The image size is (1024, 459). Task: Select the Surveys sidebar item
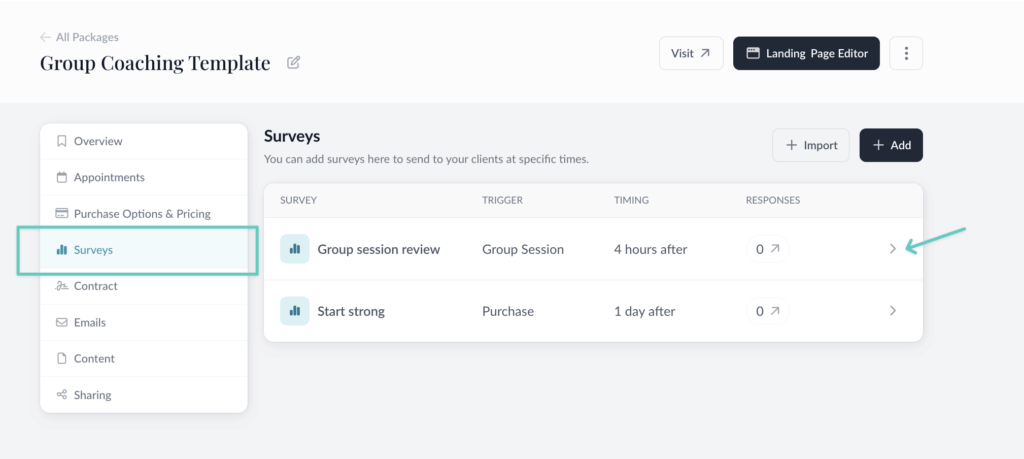point(93,250)
